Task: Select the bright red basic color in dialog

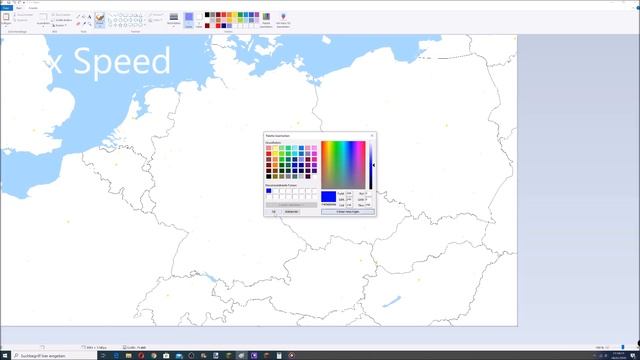Action: coord(269,154)
